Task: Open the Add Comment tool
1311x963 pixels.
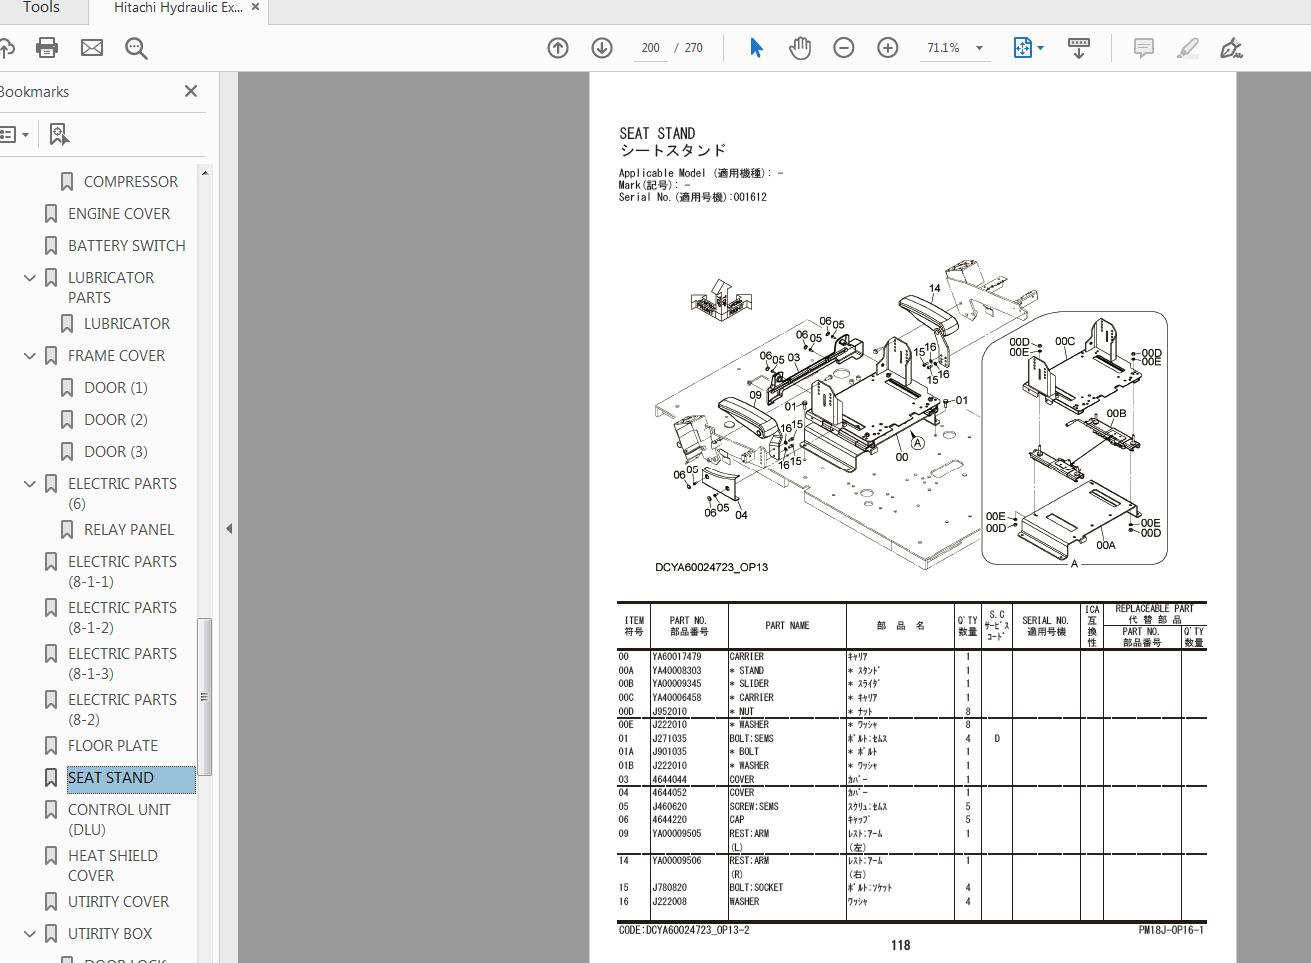Action: coord(1142,47)
